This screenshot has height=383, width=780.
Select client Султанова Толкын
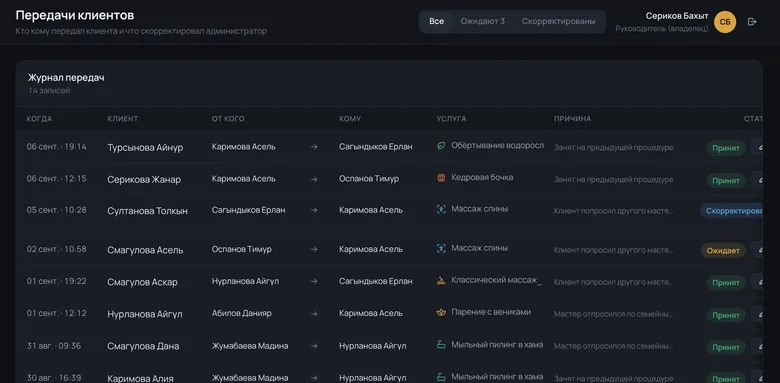(148, 211)
